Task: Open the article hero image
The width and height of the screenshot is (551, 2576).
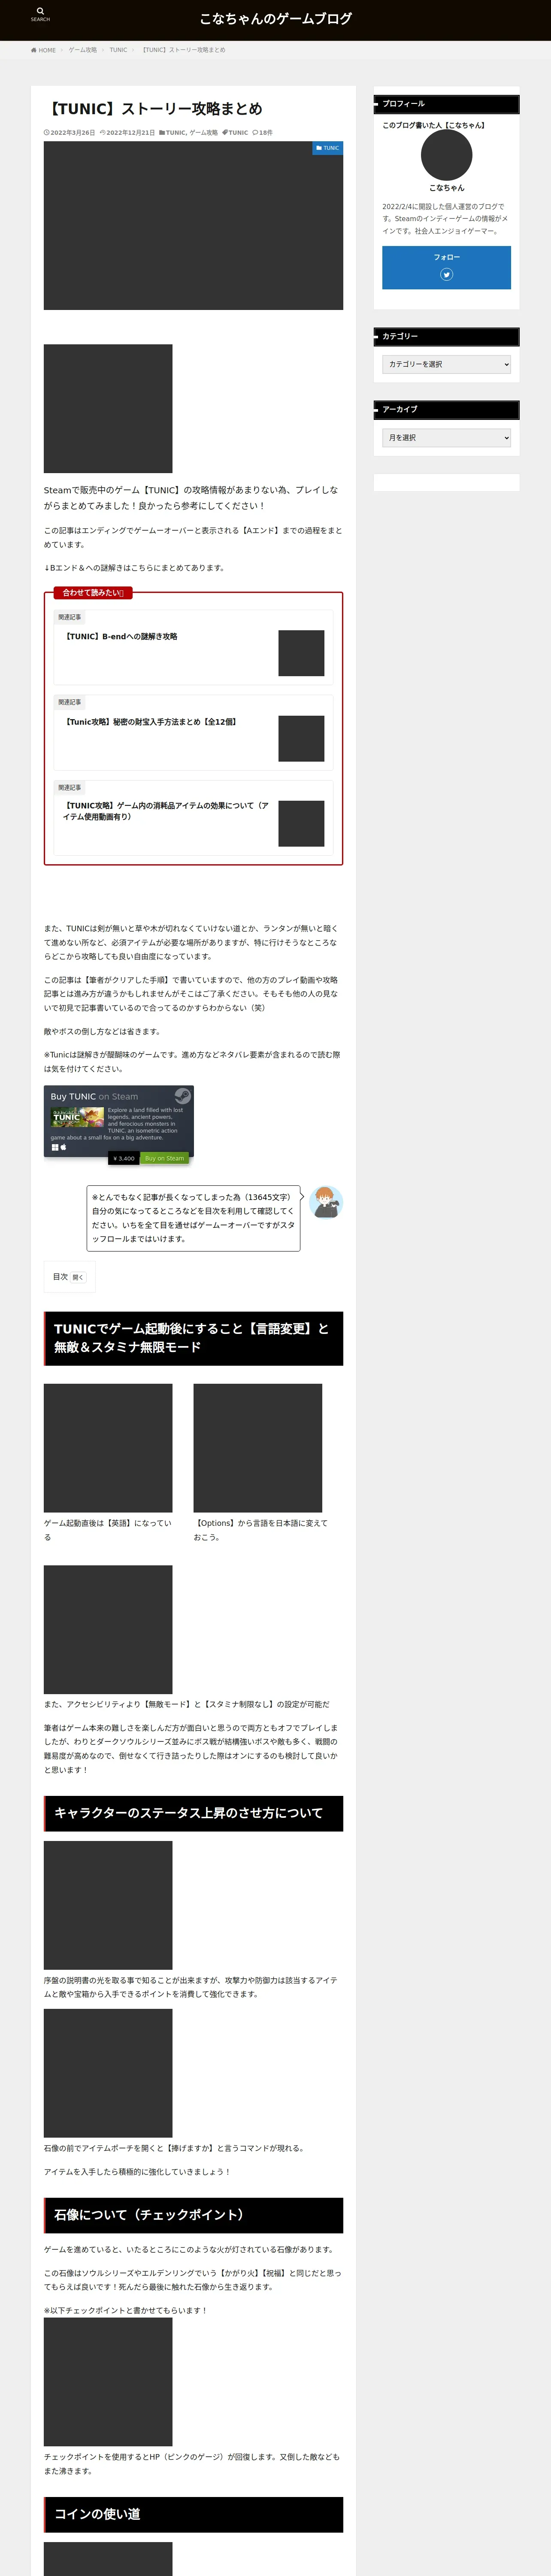Action: (193, 226)
